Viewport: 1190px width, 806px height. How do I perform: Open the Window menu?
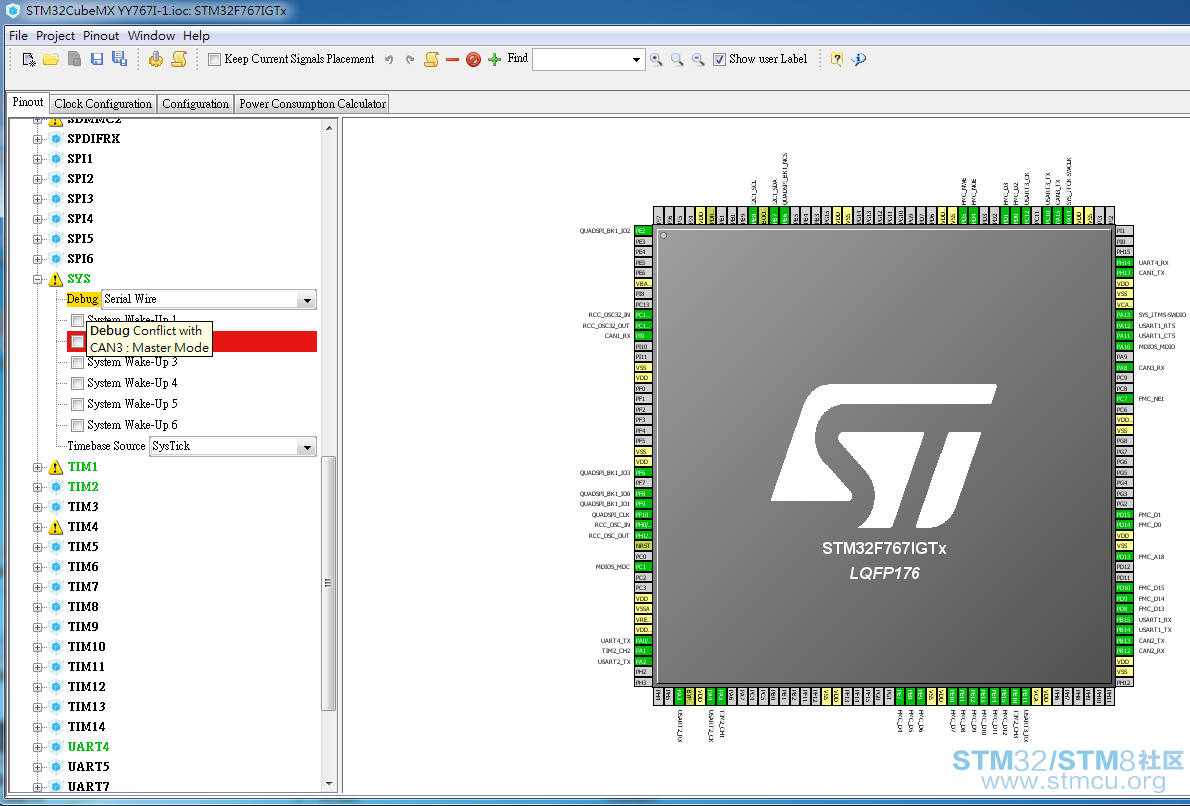click(151, 36)
